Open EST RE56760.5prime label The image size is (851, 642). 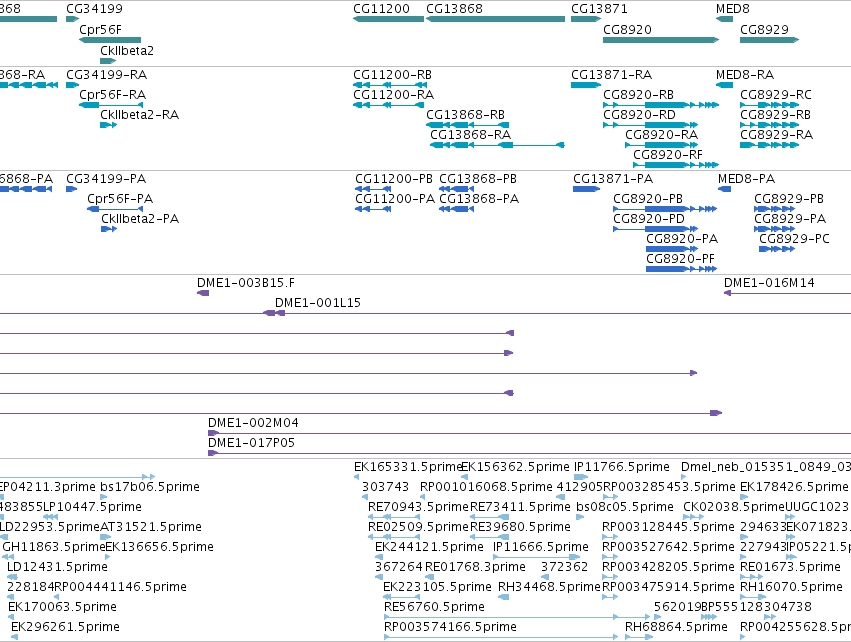[x=435, y=607]
